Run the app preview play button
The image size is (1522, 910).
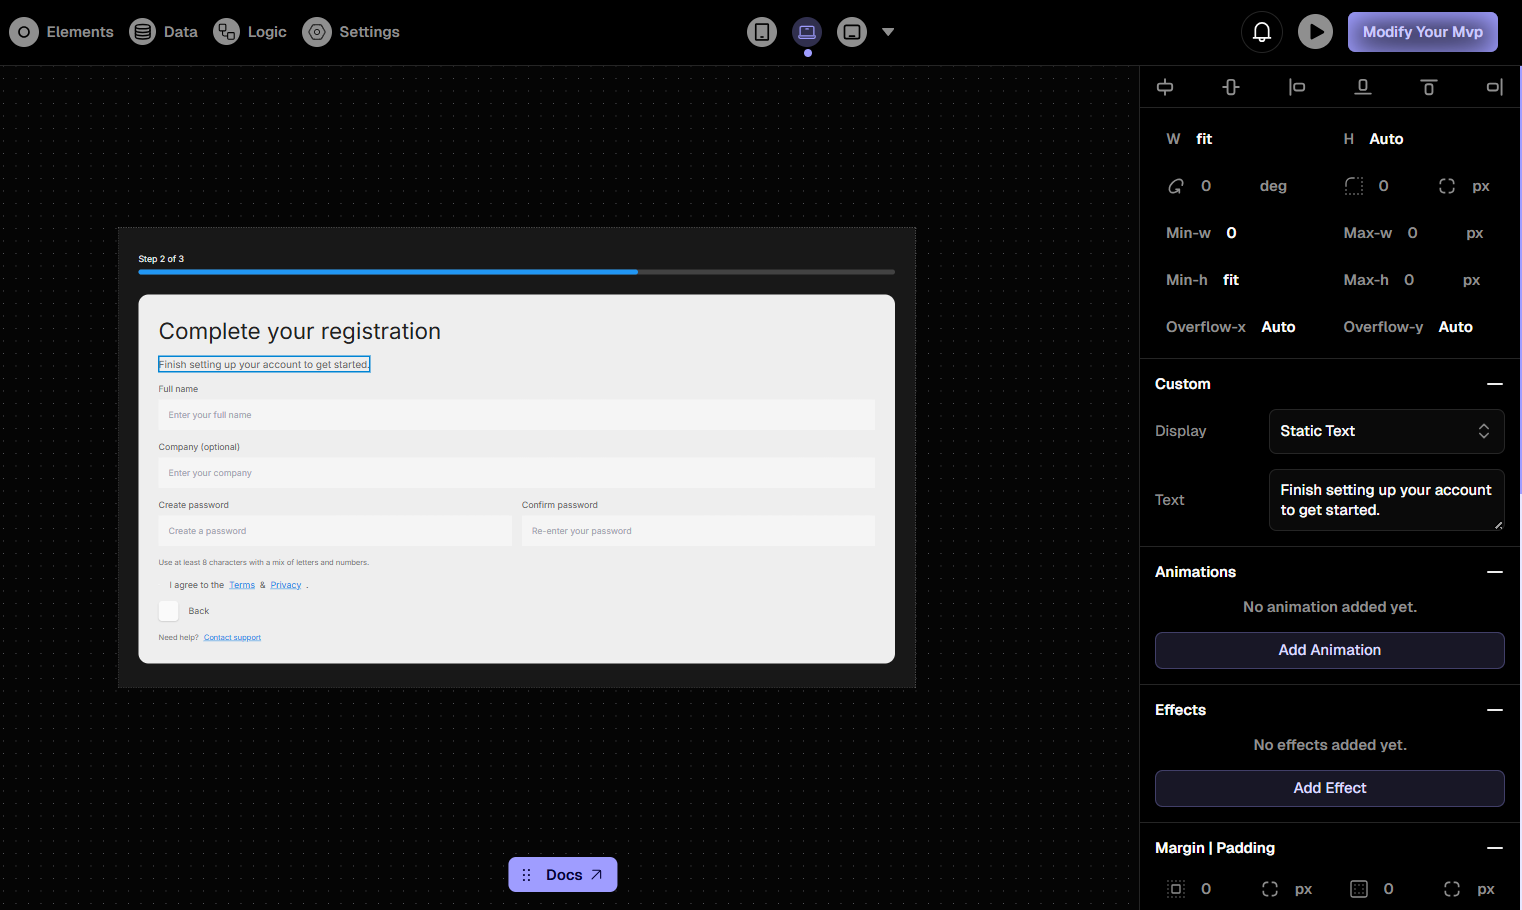click(1316, 32)
